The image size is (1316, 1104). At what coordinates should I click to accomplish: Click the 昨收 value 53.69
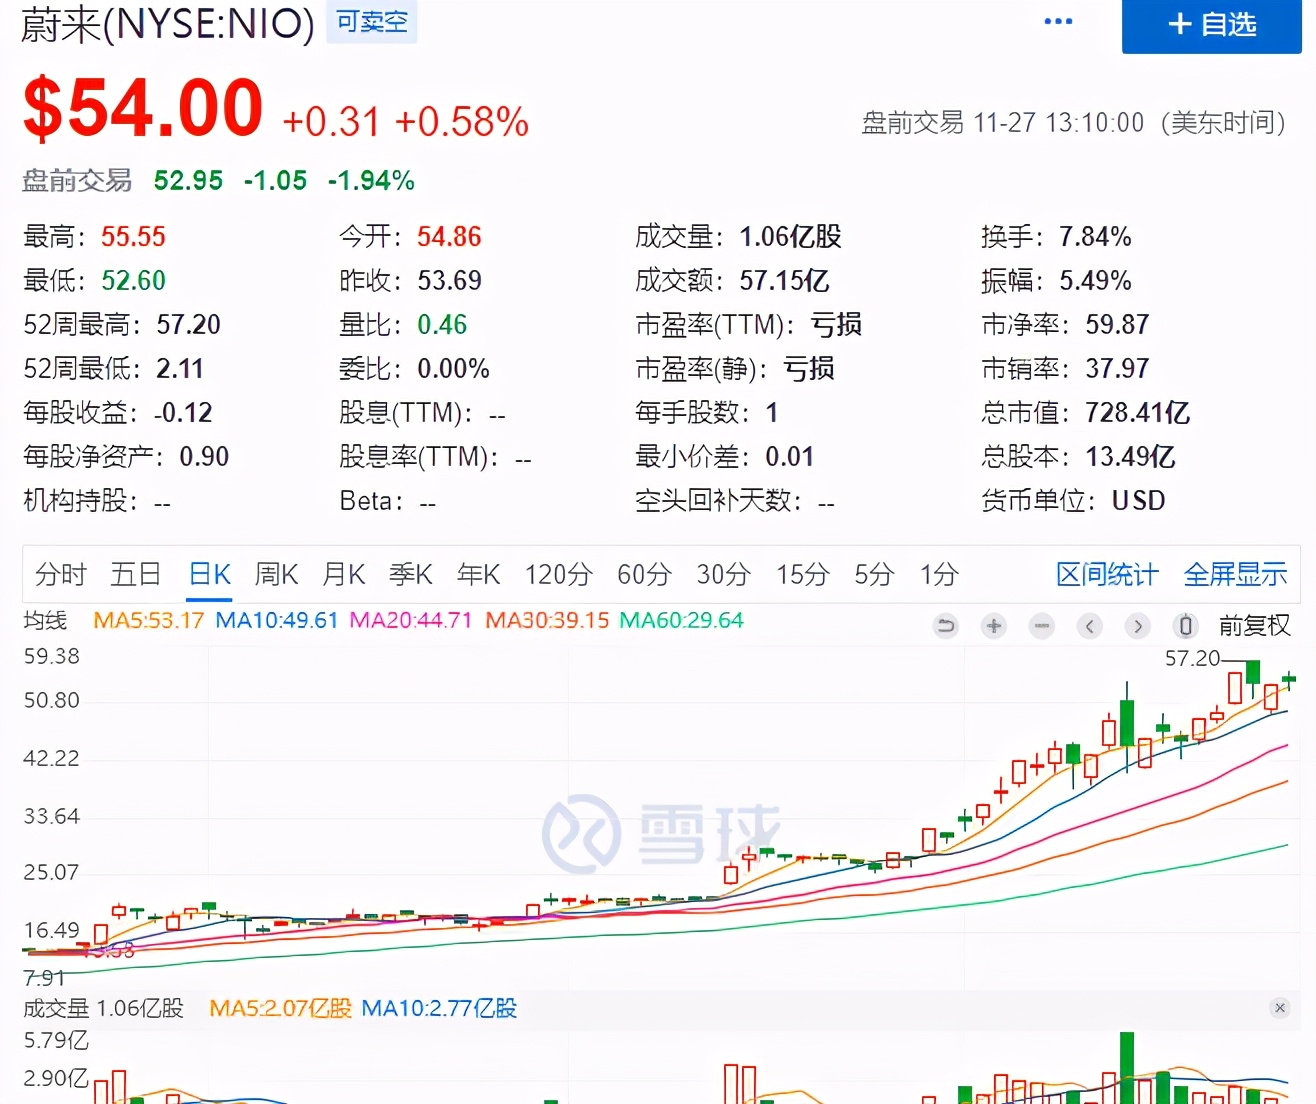(449, 280)
